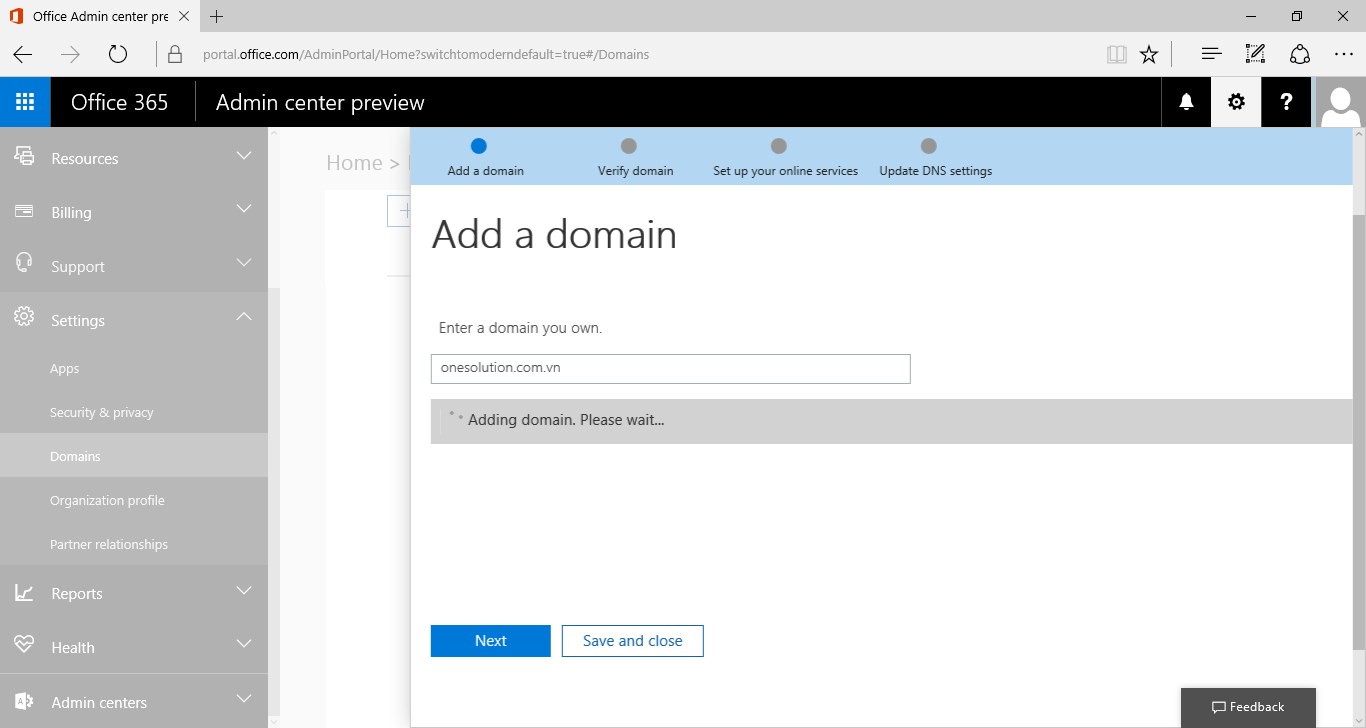Expand the Admin centers section
This screenshot has width=1366, height=728.
click(x=134, y=702)
